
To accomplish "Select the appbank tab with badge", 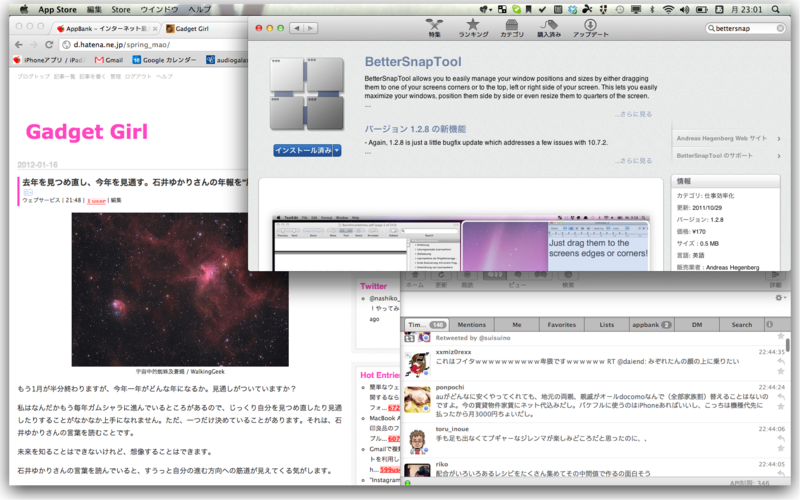I will click(652, 324).
